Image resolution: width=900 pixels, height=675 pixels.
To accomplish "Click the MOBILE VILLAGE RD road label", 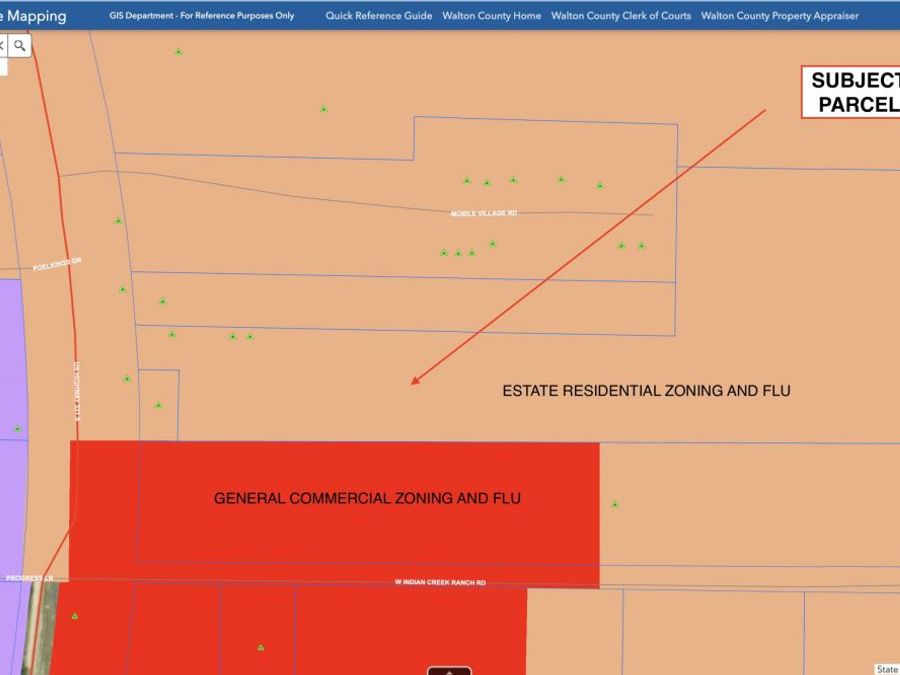I will pyautogui.click(x=484, y=214).
